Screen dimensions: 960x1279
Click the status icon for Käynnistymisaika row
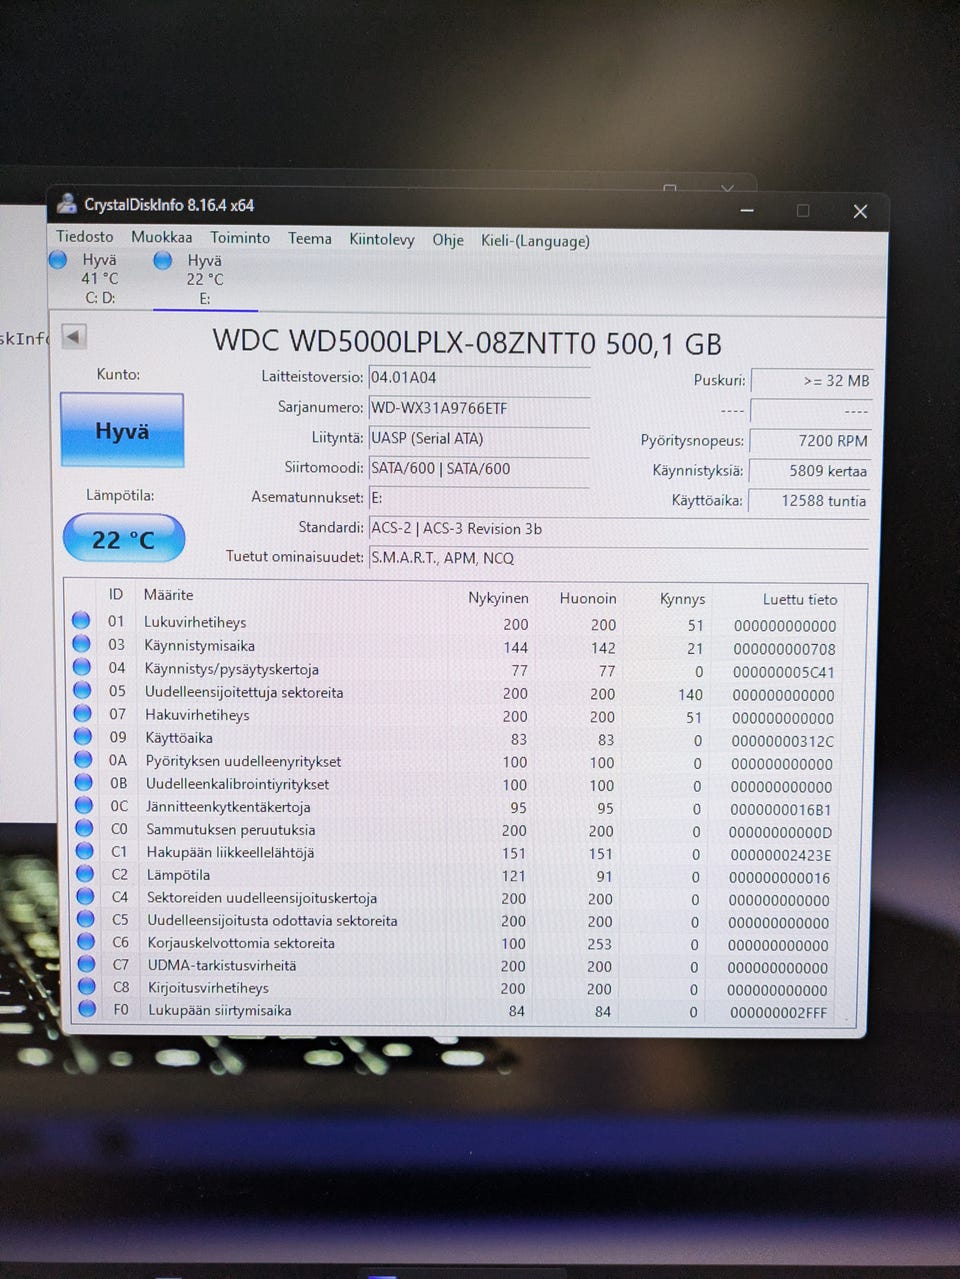tap(82, 644)
